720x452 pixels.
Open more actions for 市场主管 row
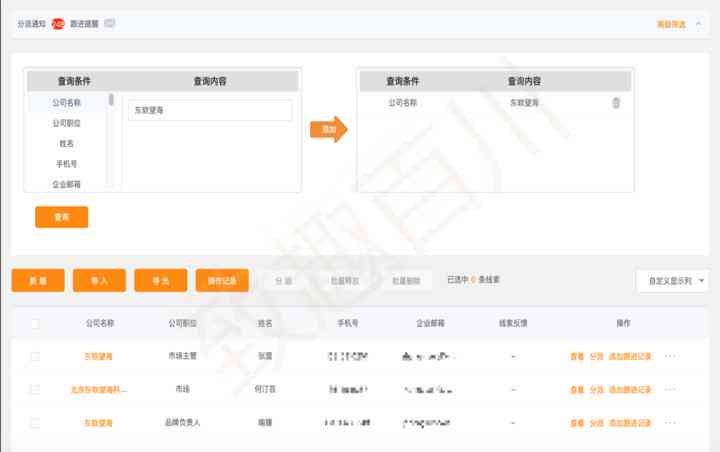tap(670, 356)
